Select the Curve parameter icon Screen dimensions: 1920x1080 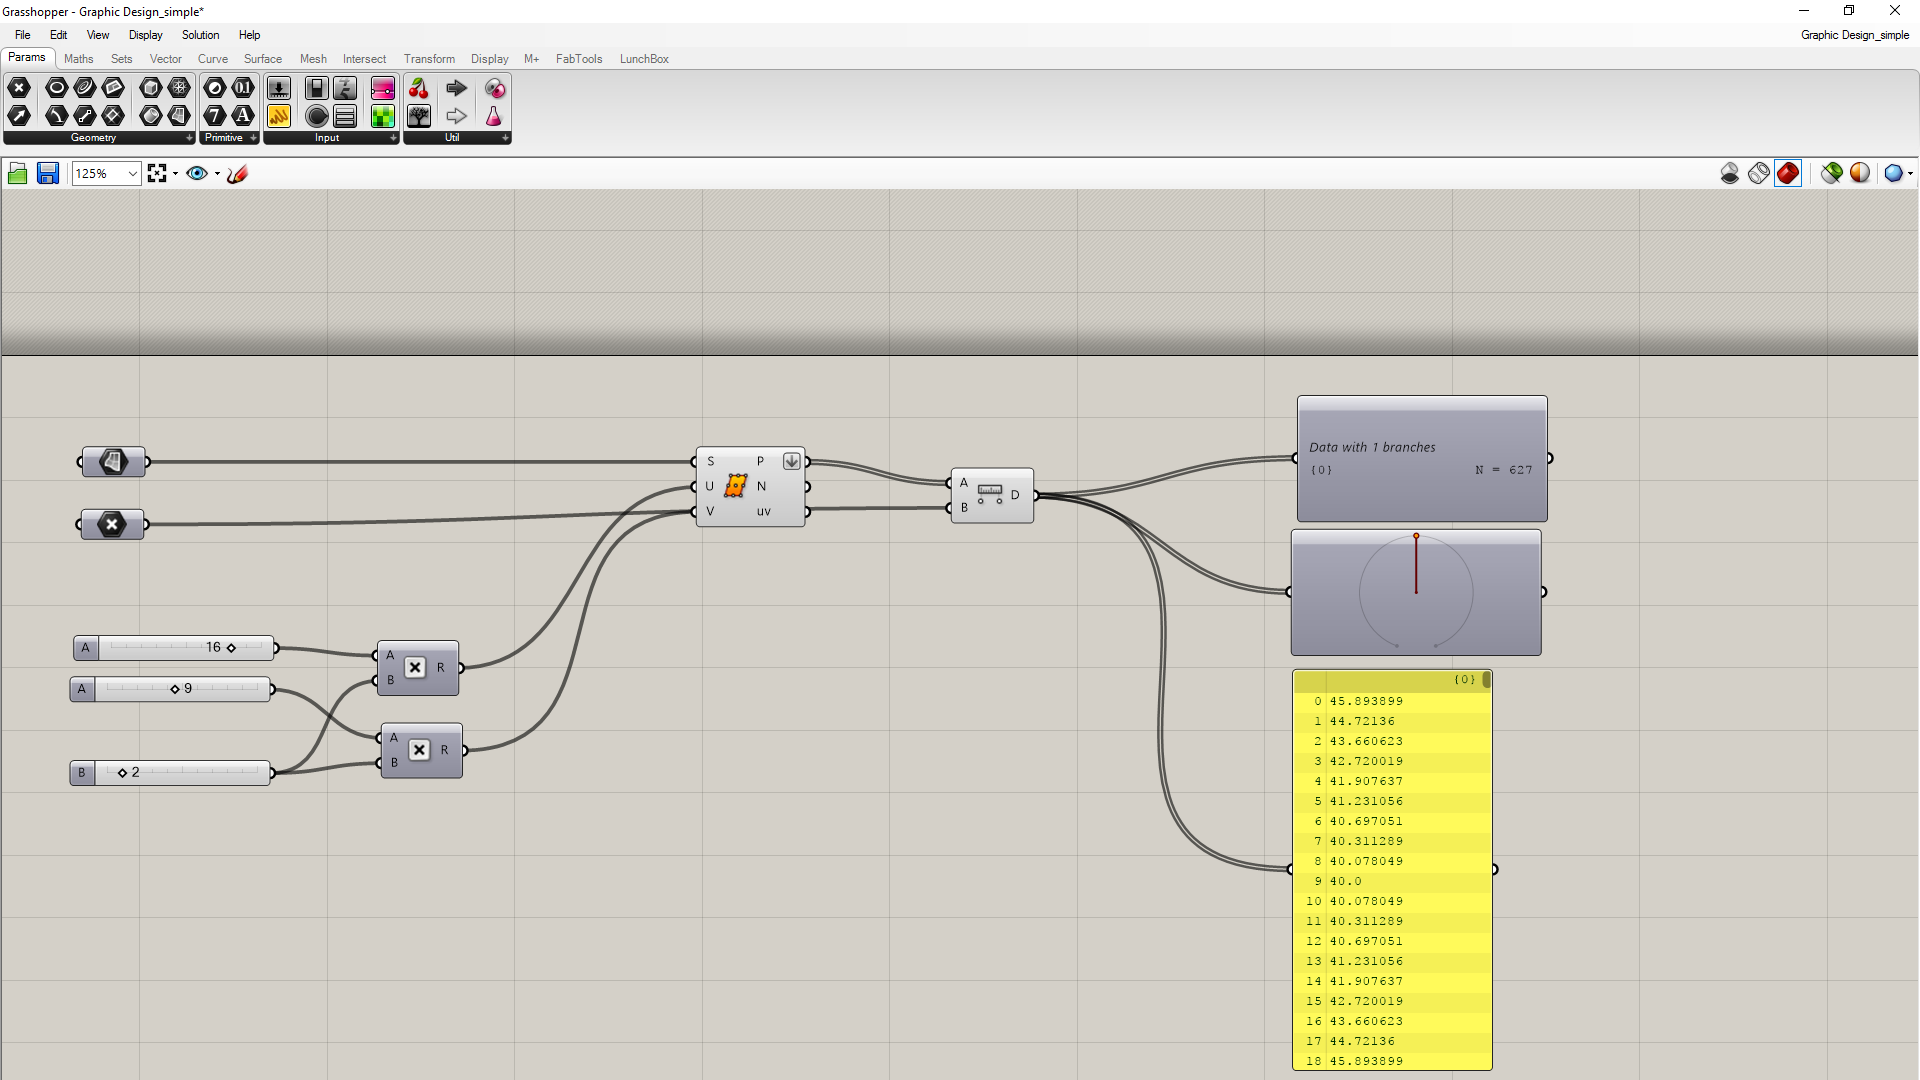point(85,88)
